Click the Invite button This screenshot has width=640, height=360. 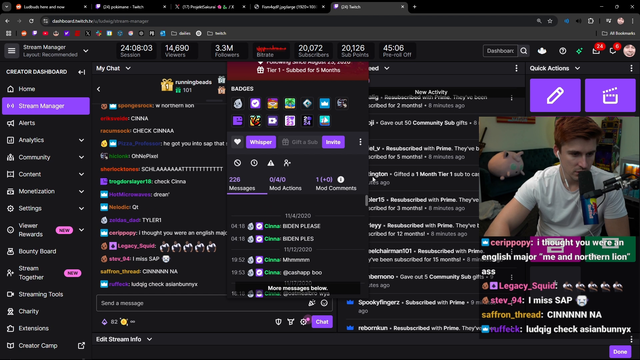point(333,142)
